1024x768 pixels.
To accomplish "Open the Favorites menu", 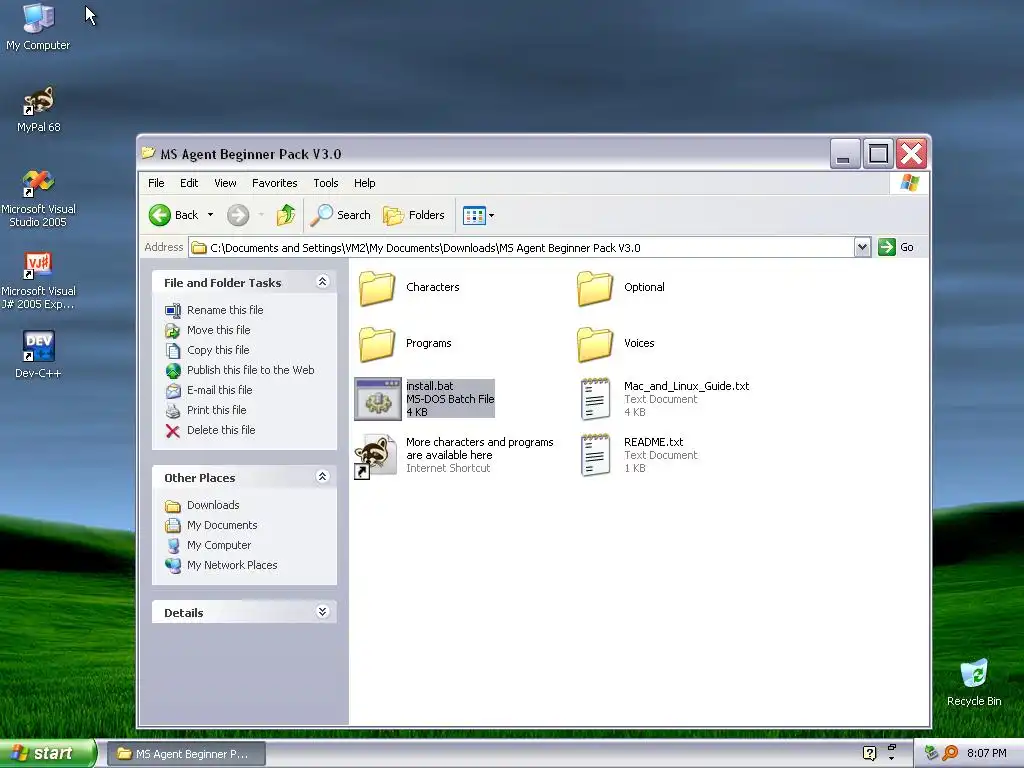I will [274, 183].
